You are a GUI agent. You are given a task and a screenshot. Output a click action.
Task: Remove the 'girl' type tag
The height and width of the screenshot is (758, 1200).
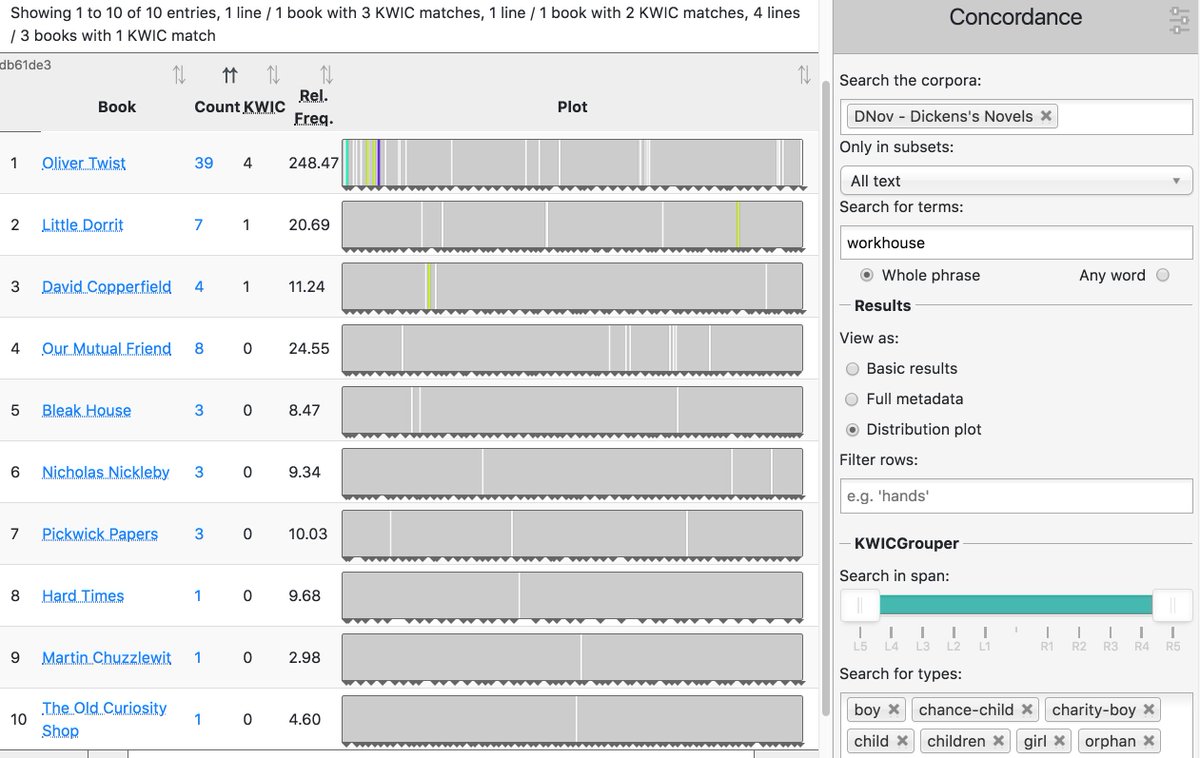coord(1059,741)
